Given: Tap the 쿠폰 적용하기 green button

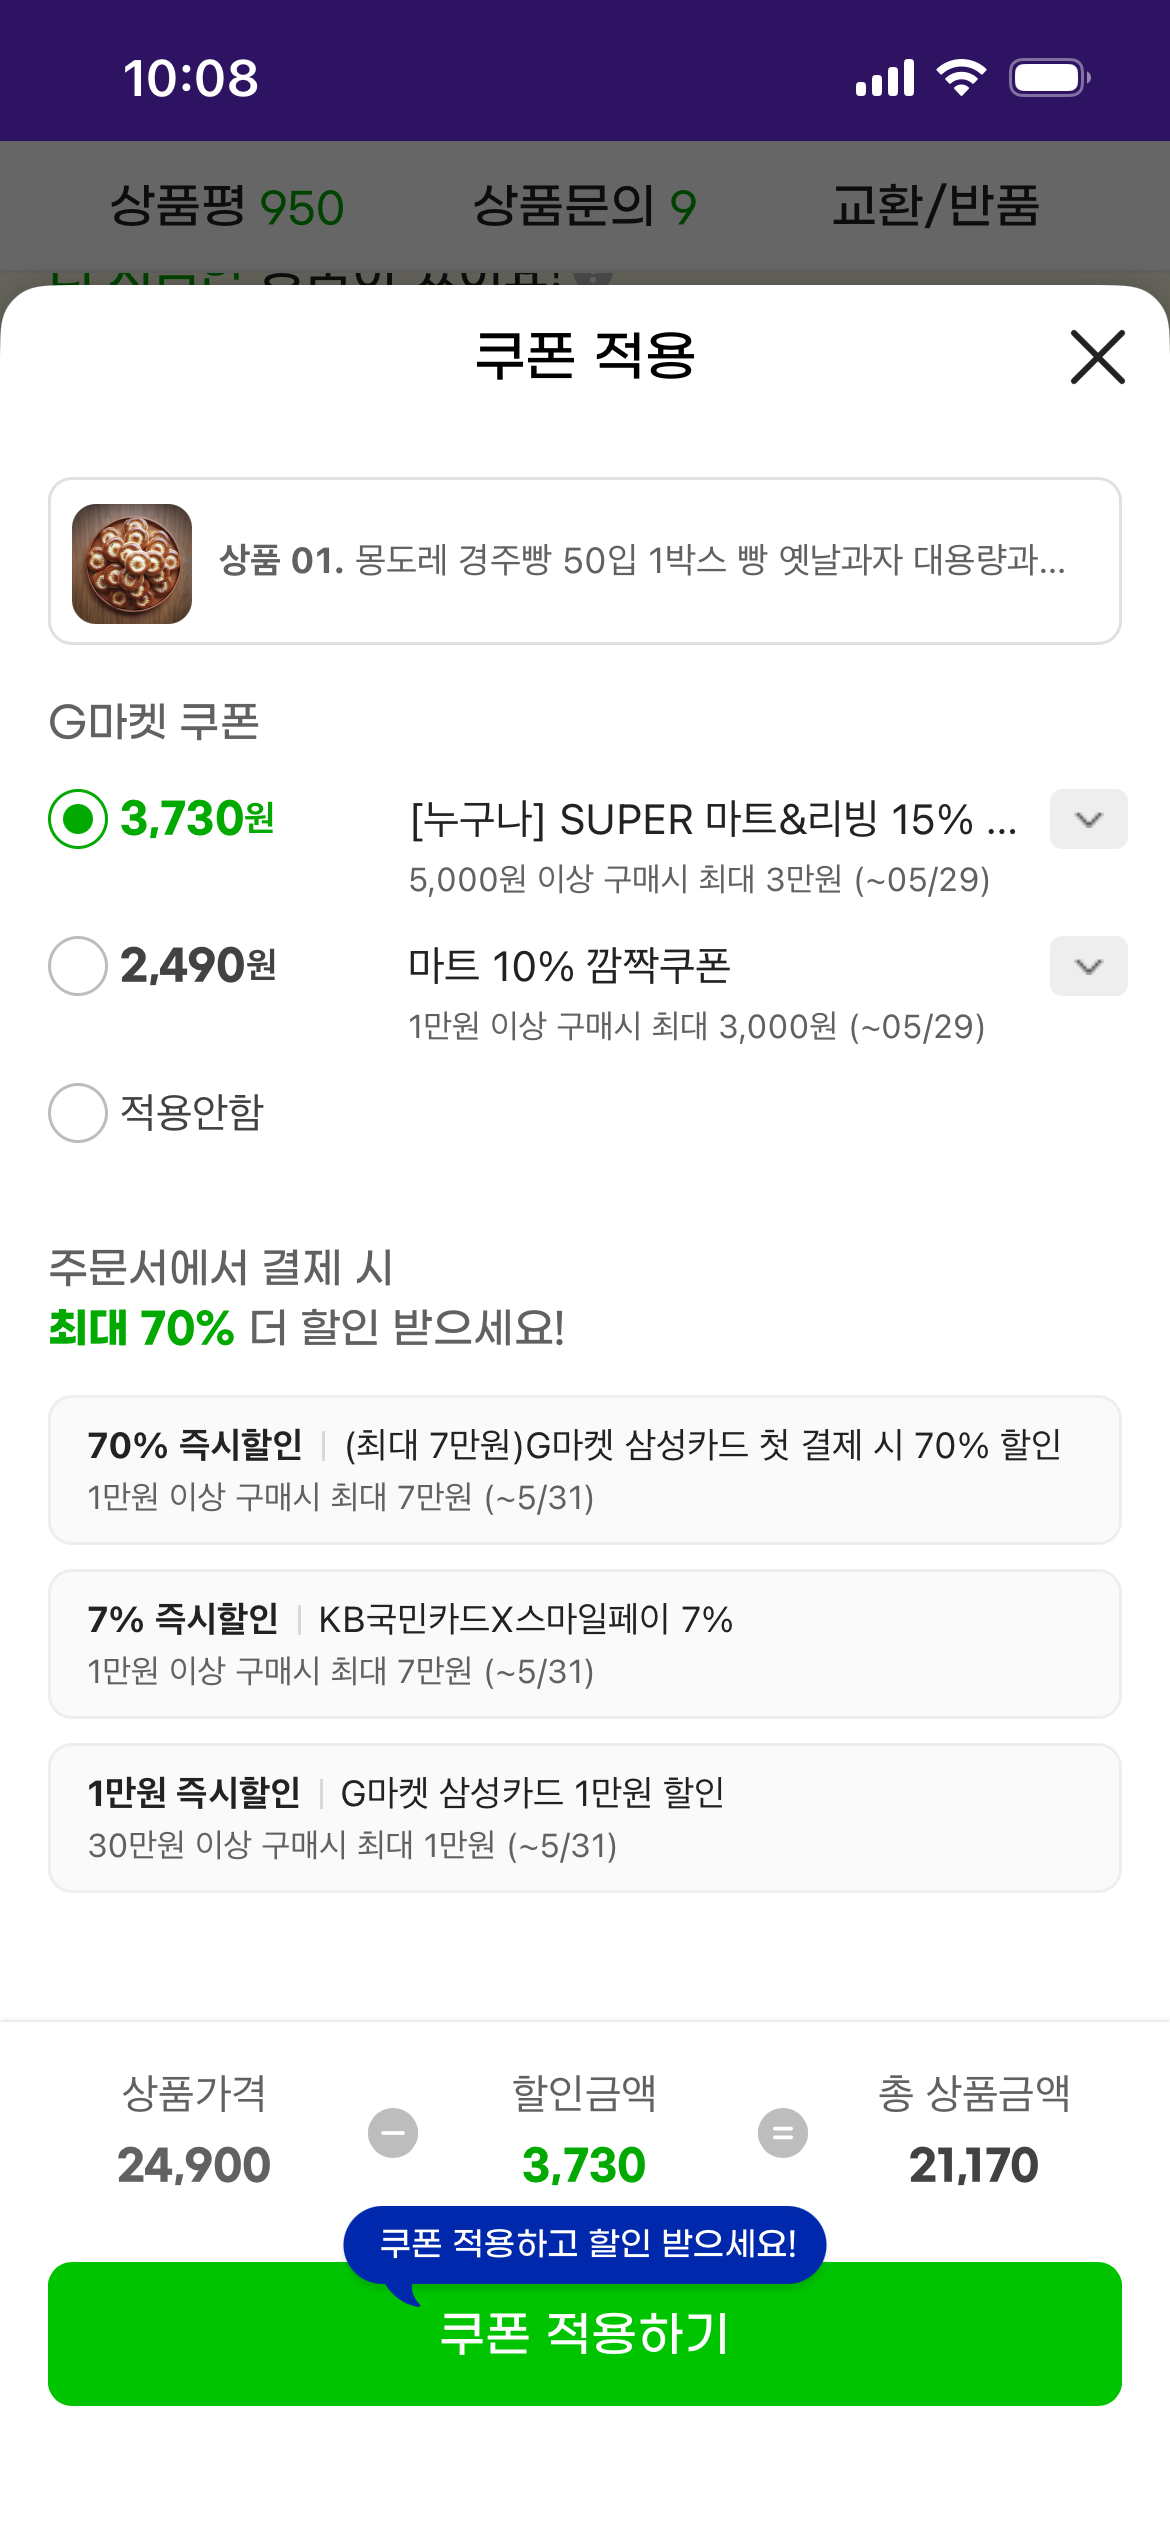Looking at the screenshot, I should (x=585, y=2334).
